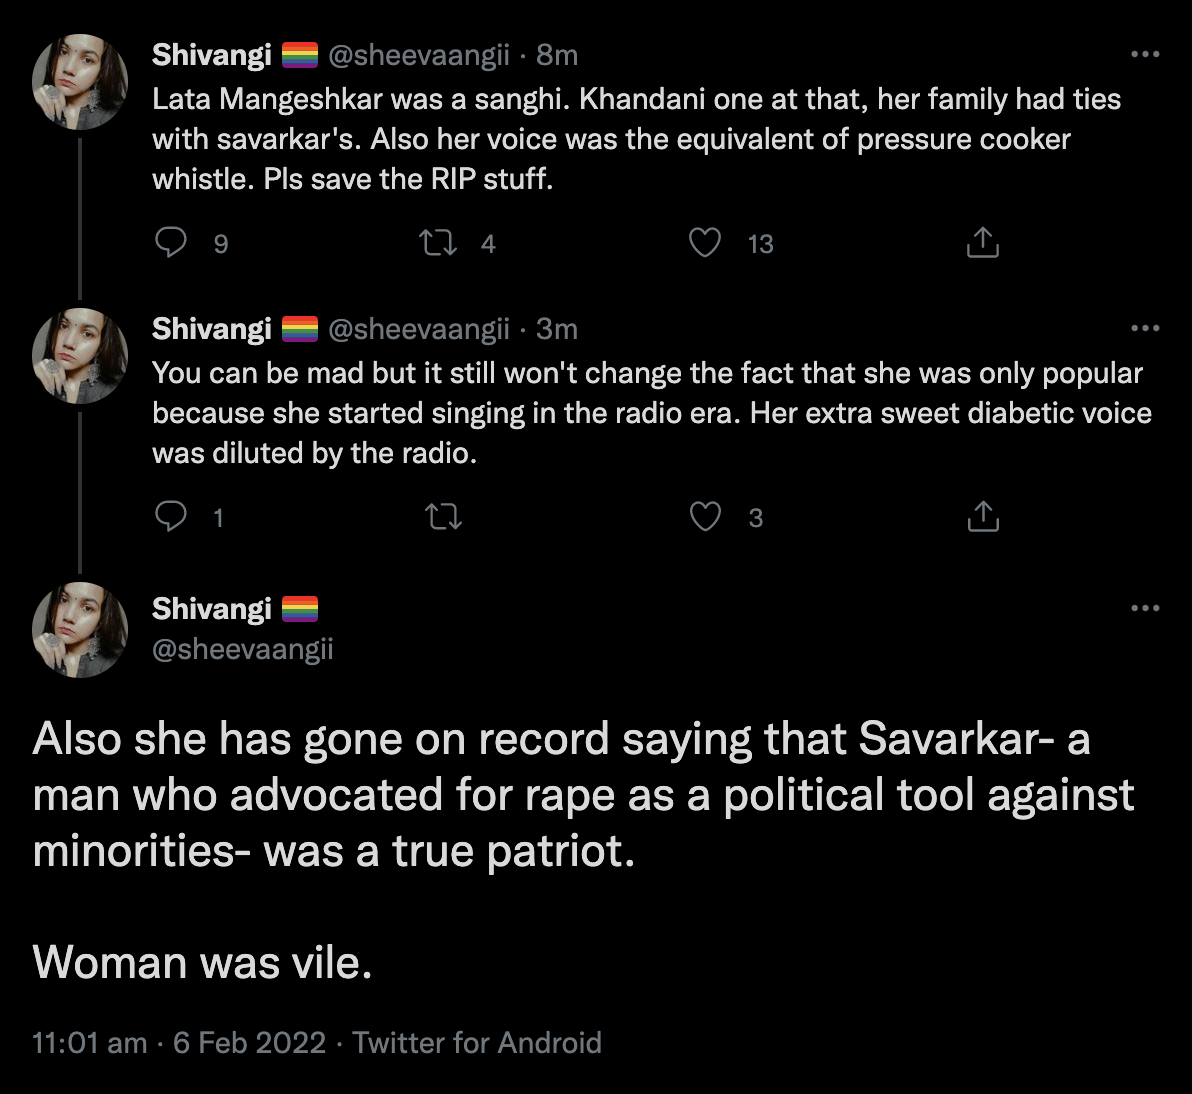The image size is (1192, 1094).
Task: Click the 11:01 am · 6 Feb 2022 timestamp
Action: pyautogui.click(x=180, y=1043)
